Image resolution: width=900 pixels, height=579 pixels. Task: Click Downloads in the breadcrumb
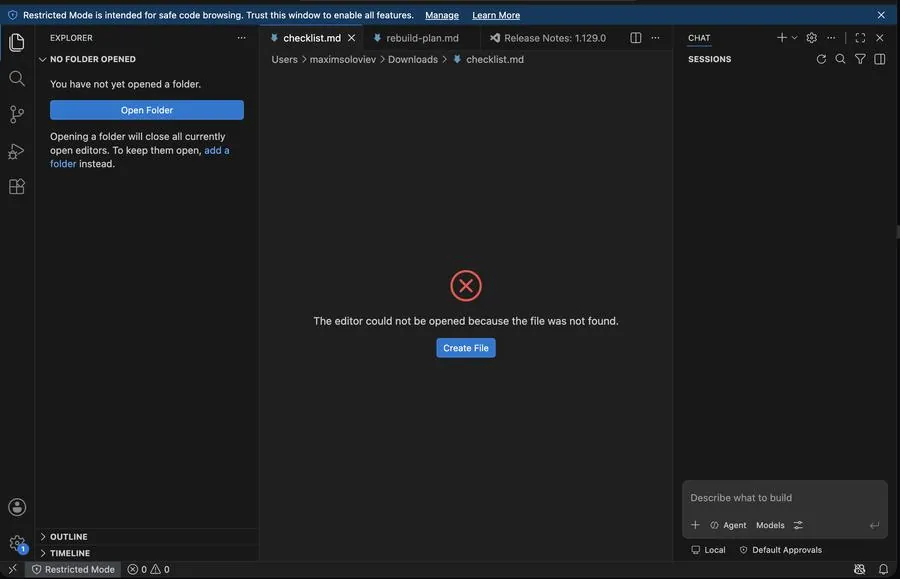point(412,59)
